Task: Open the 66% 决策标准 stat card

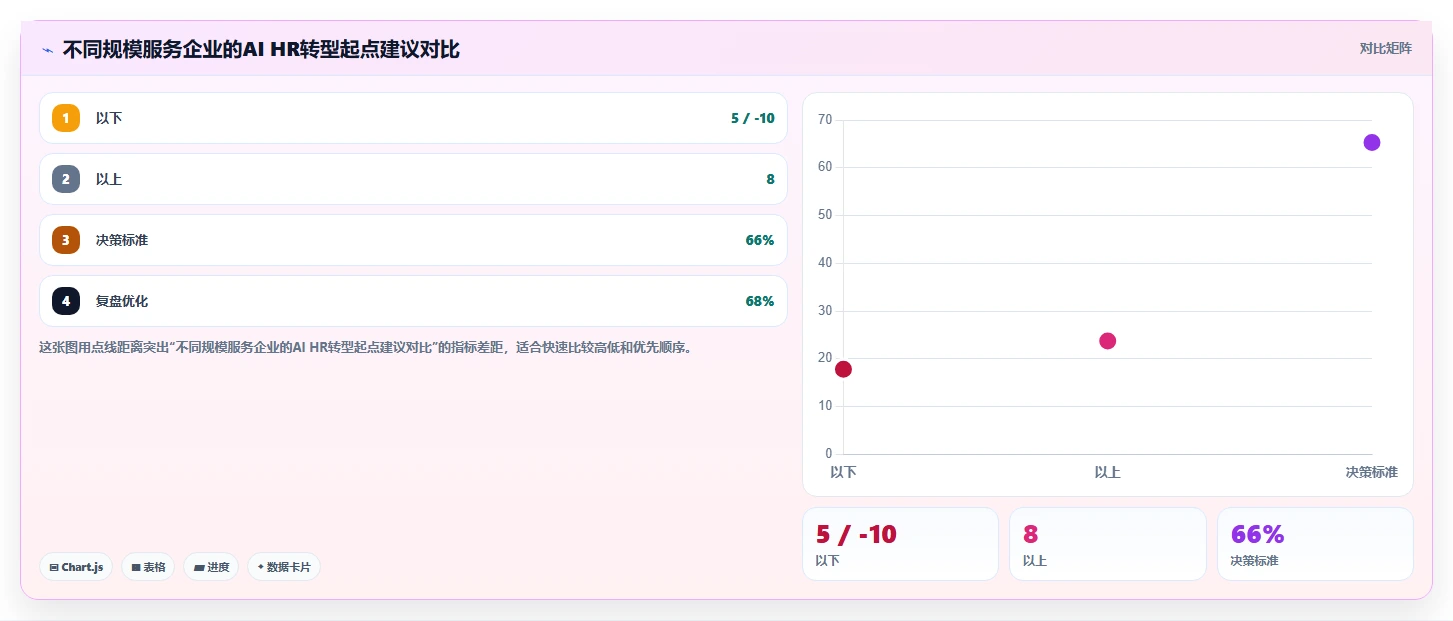Action: 1315,544
